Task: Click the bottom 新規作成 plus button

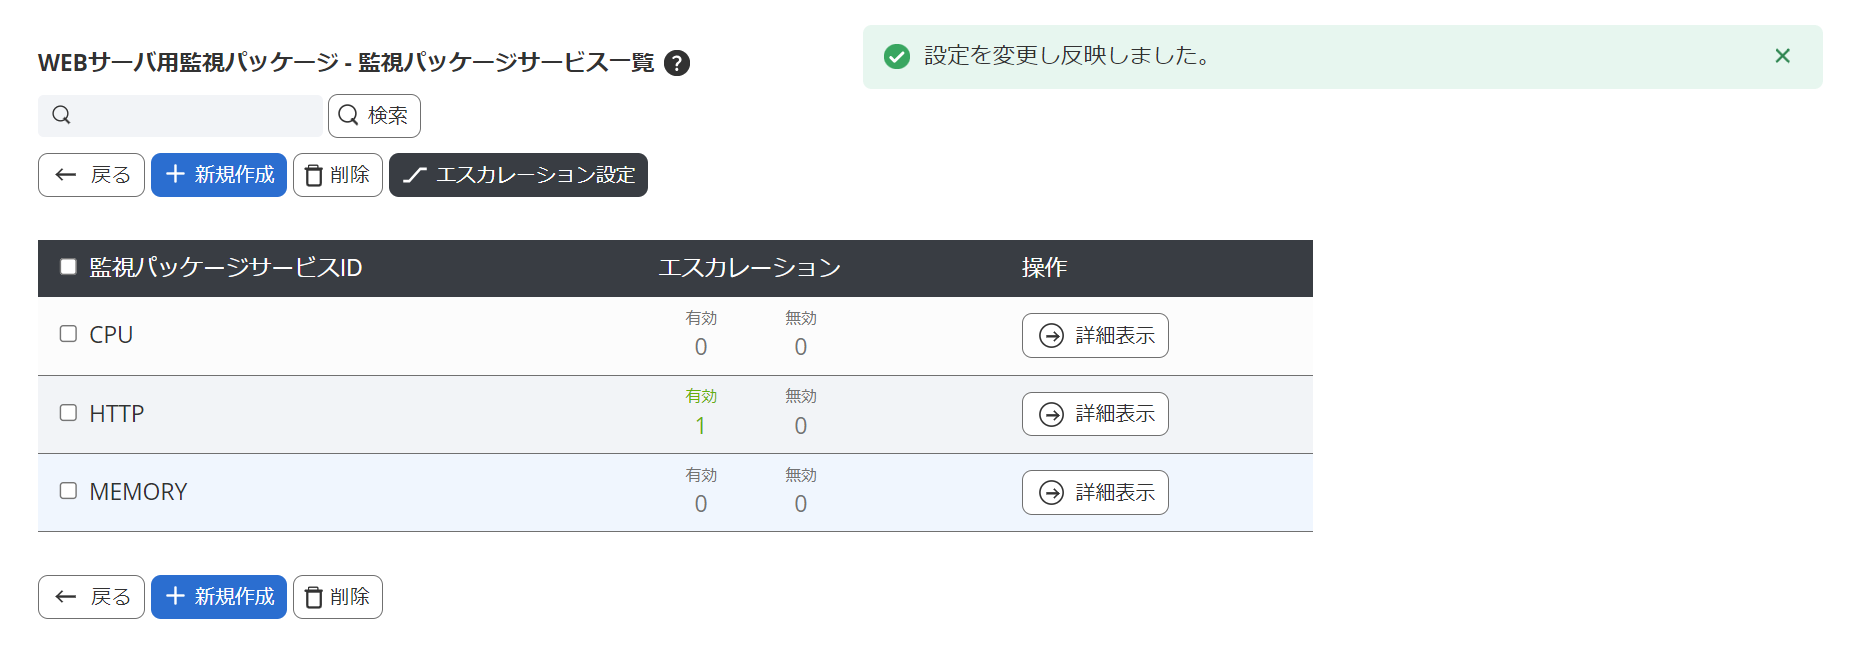Action: pyautogui.click(x=219, y=597)
